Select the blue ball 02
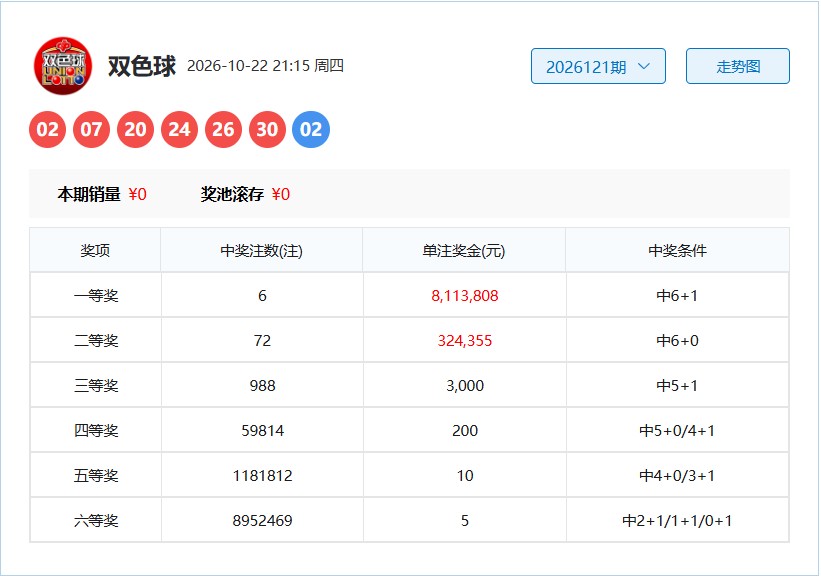The image size is (821, 576). click(x=311, y=129)
